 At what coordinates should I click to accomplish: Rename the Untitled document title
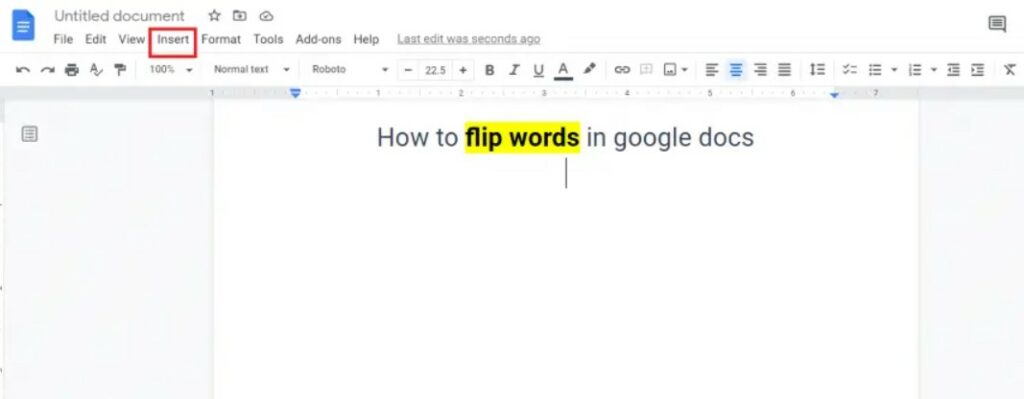click(119, 16)
